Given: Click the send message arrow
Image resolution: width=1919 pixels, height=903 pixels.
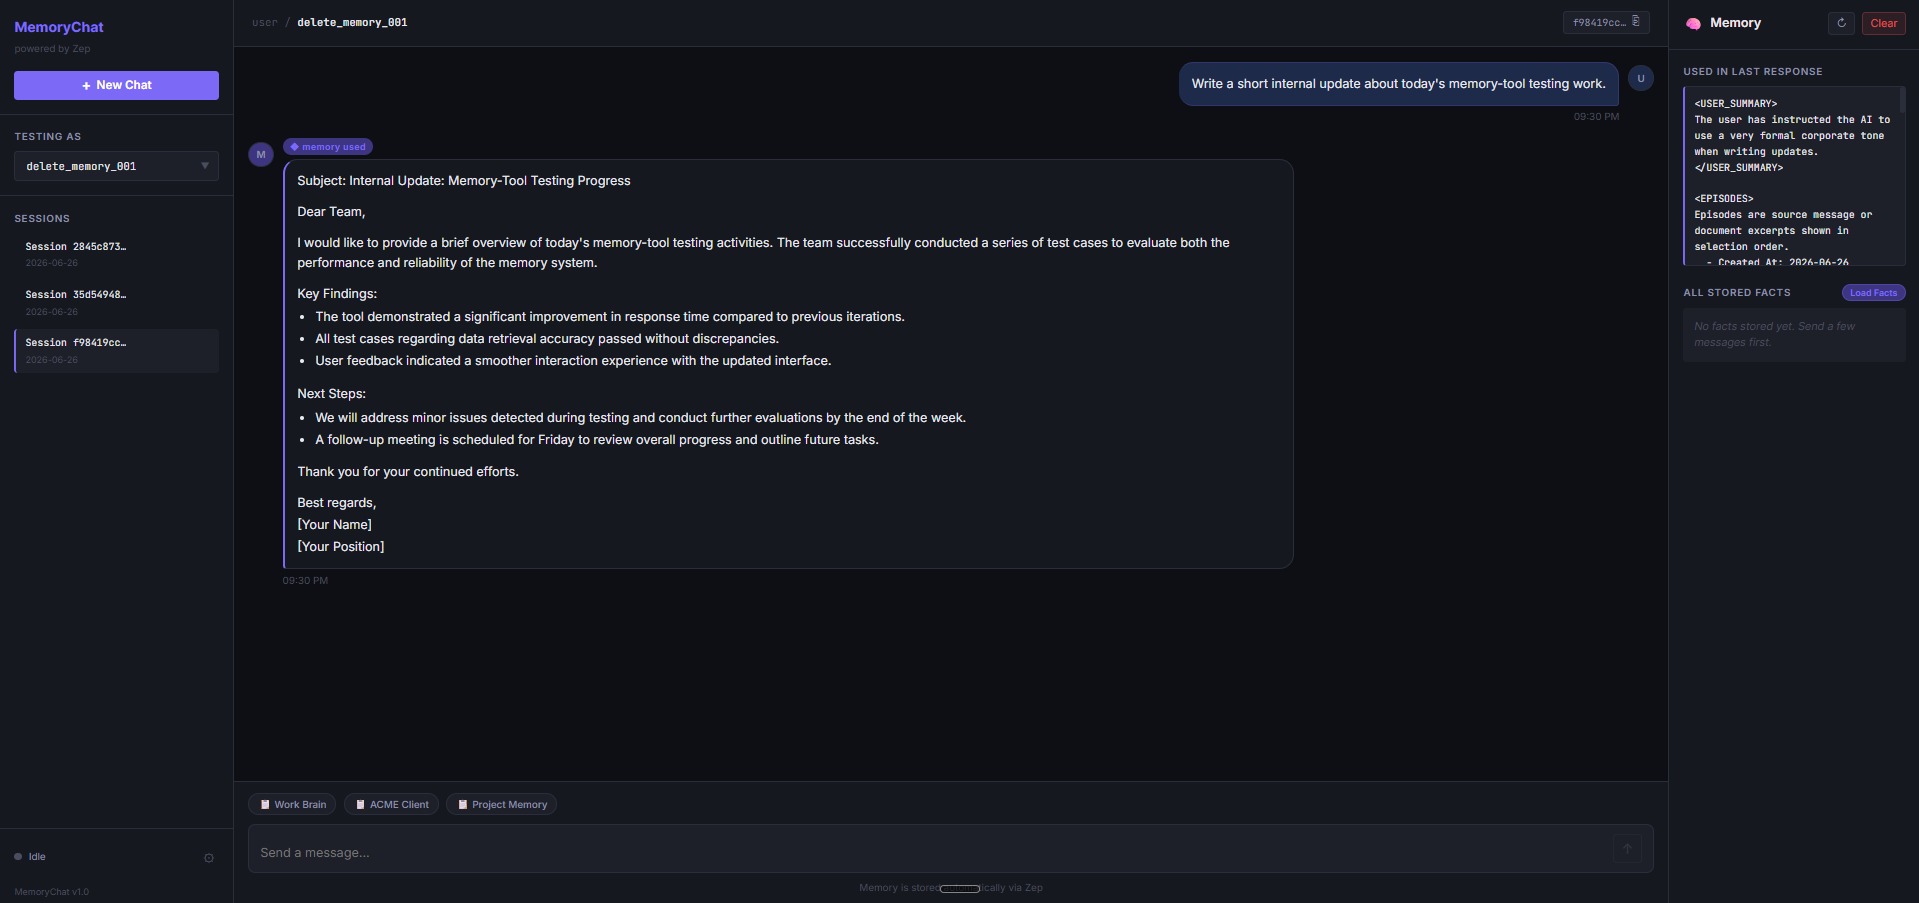Looking at the screenshot, I should (x=1627, y=849).
